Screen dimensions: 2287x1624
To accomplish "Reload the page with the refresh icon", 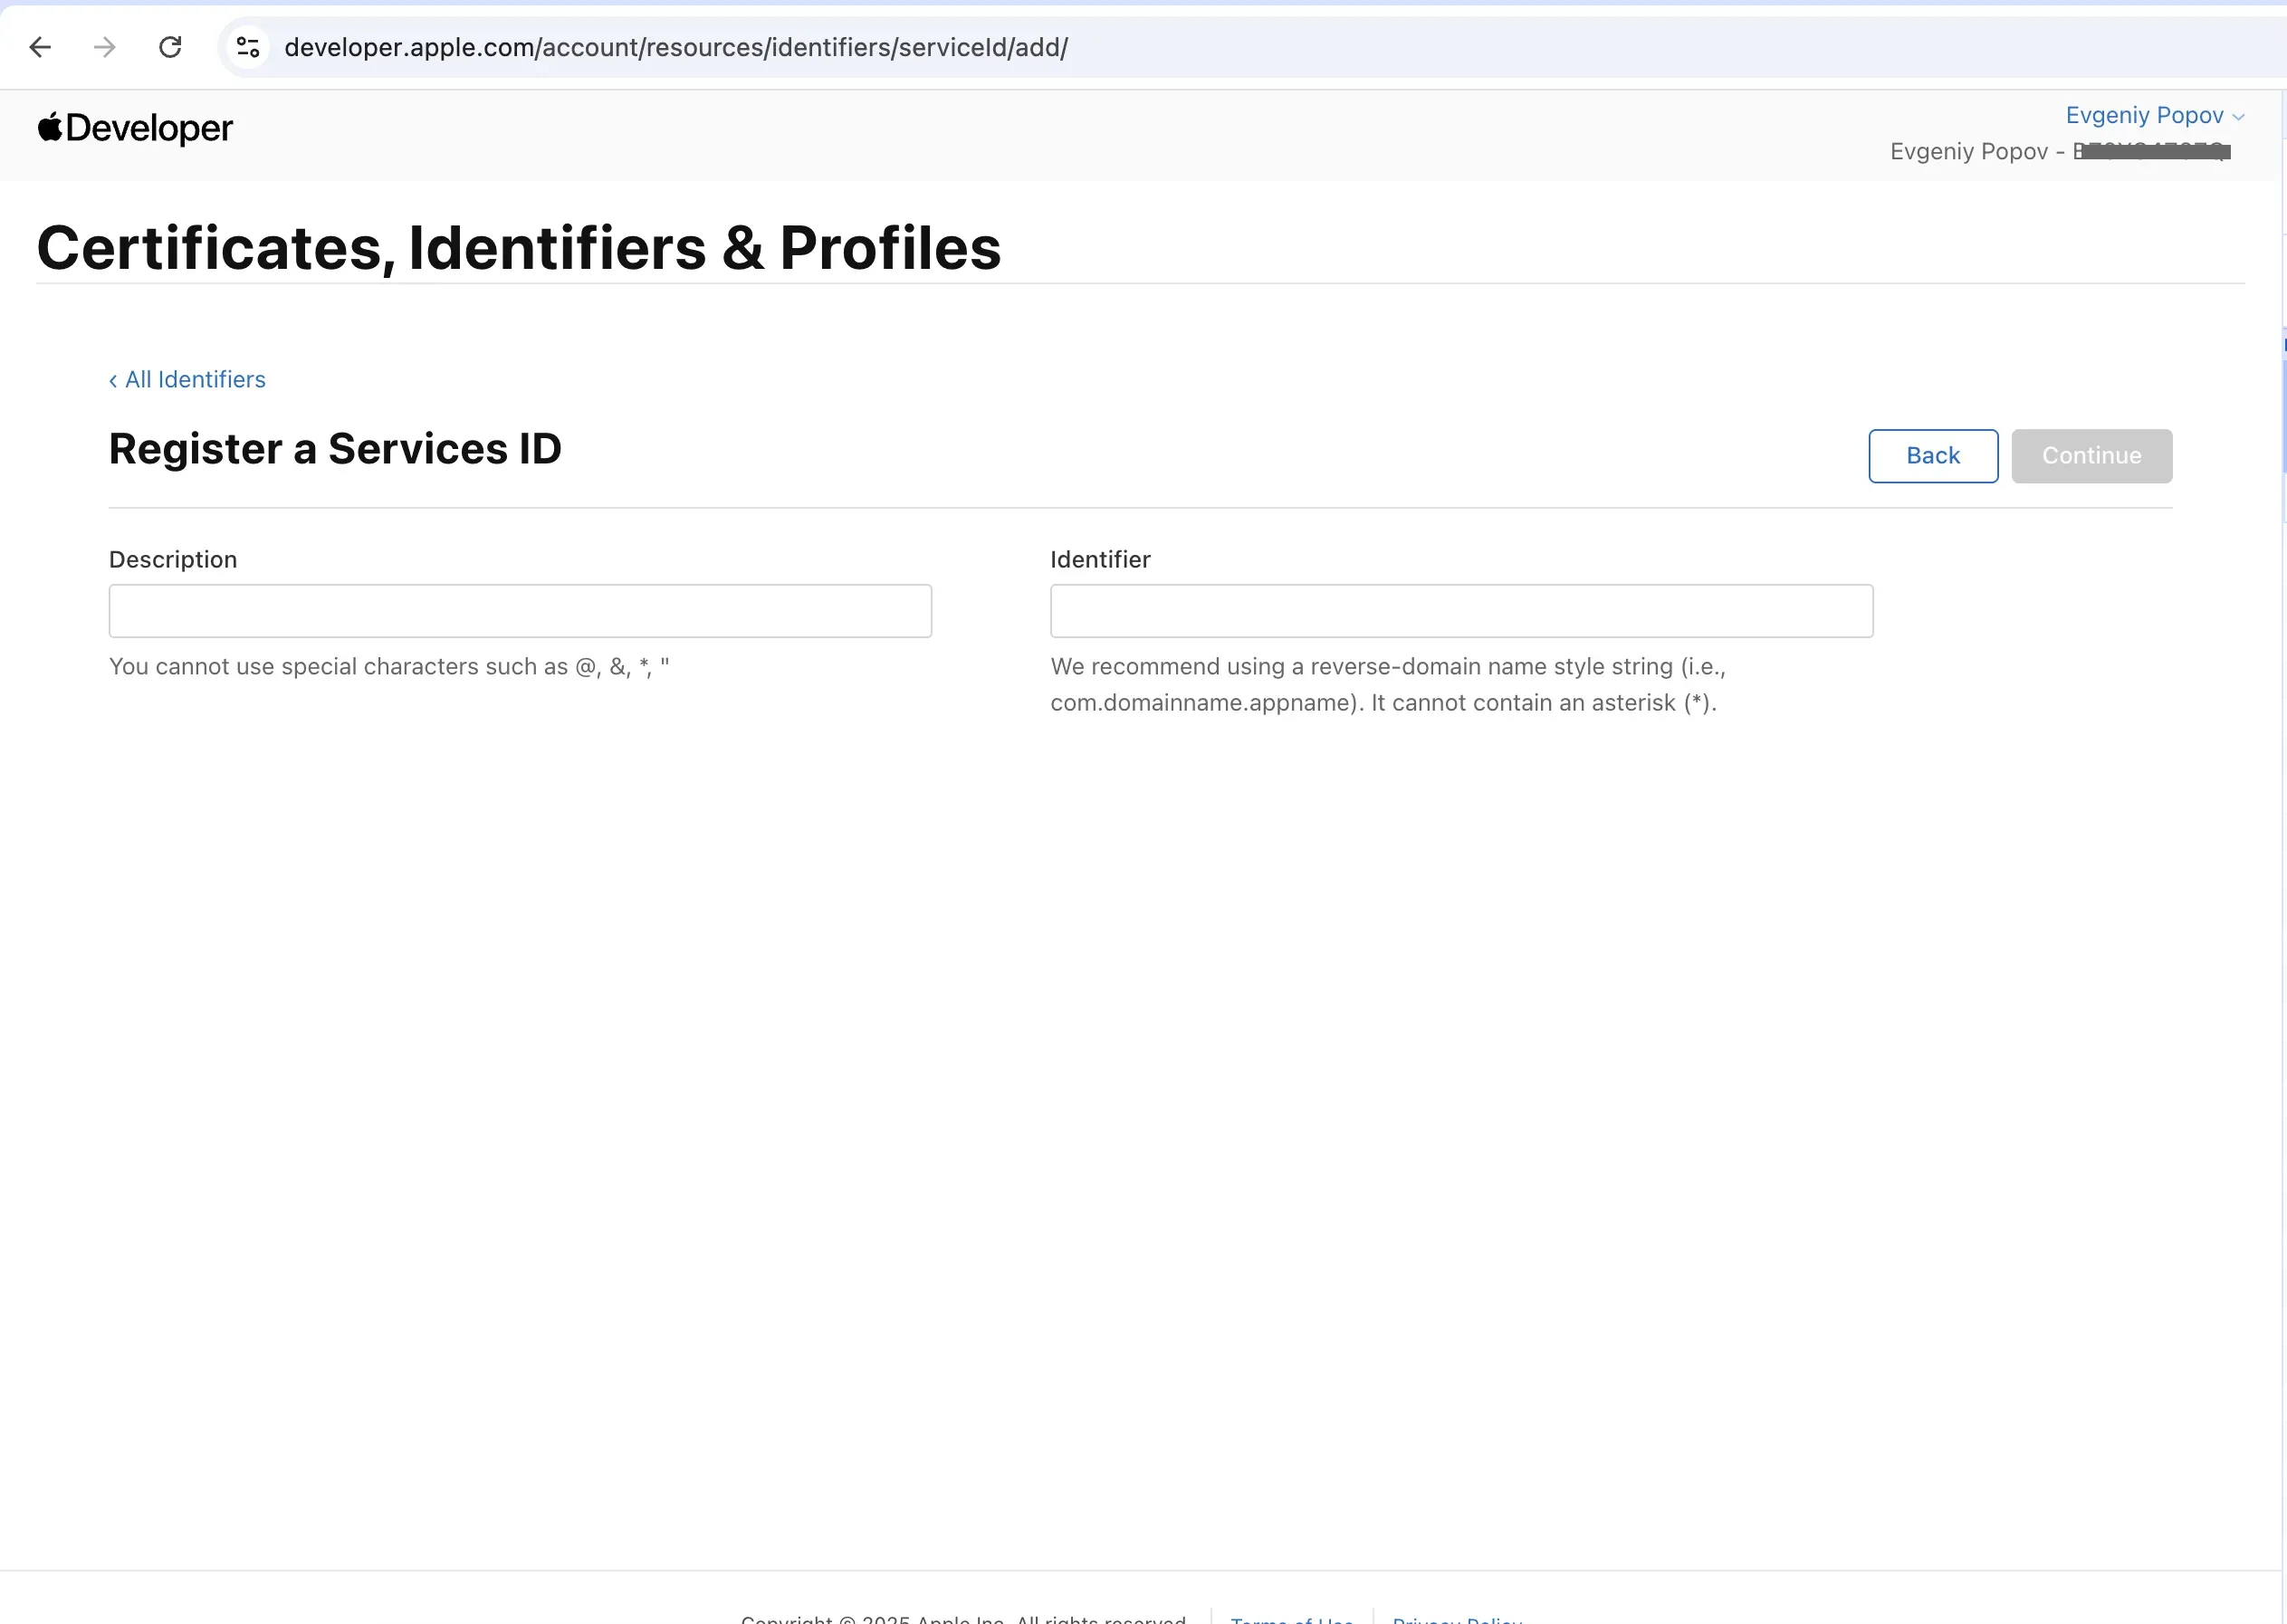I will pos(170,47).
